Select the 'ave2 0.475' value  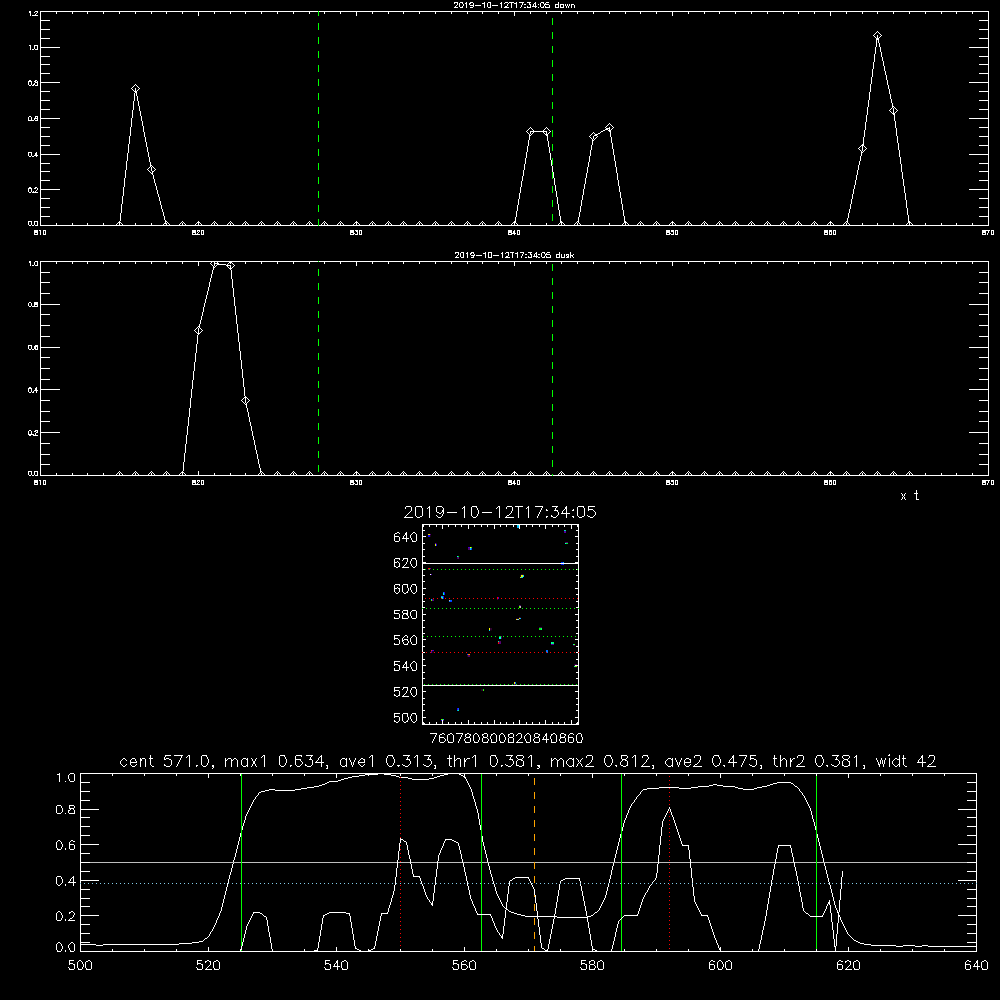click(710, 761)
